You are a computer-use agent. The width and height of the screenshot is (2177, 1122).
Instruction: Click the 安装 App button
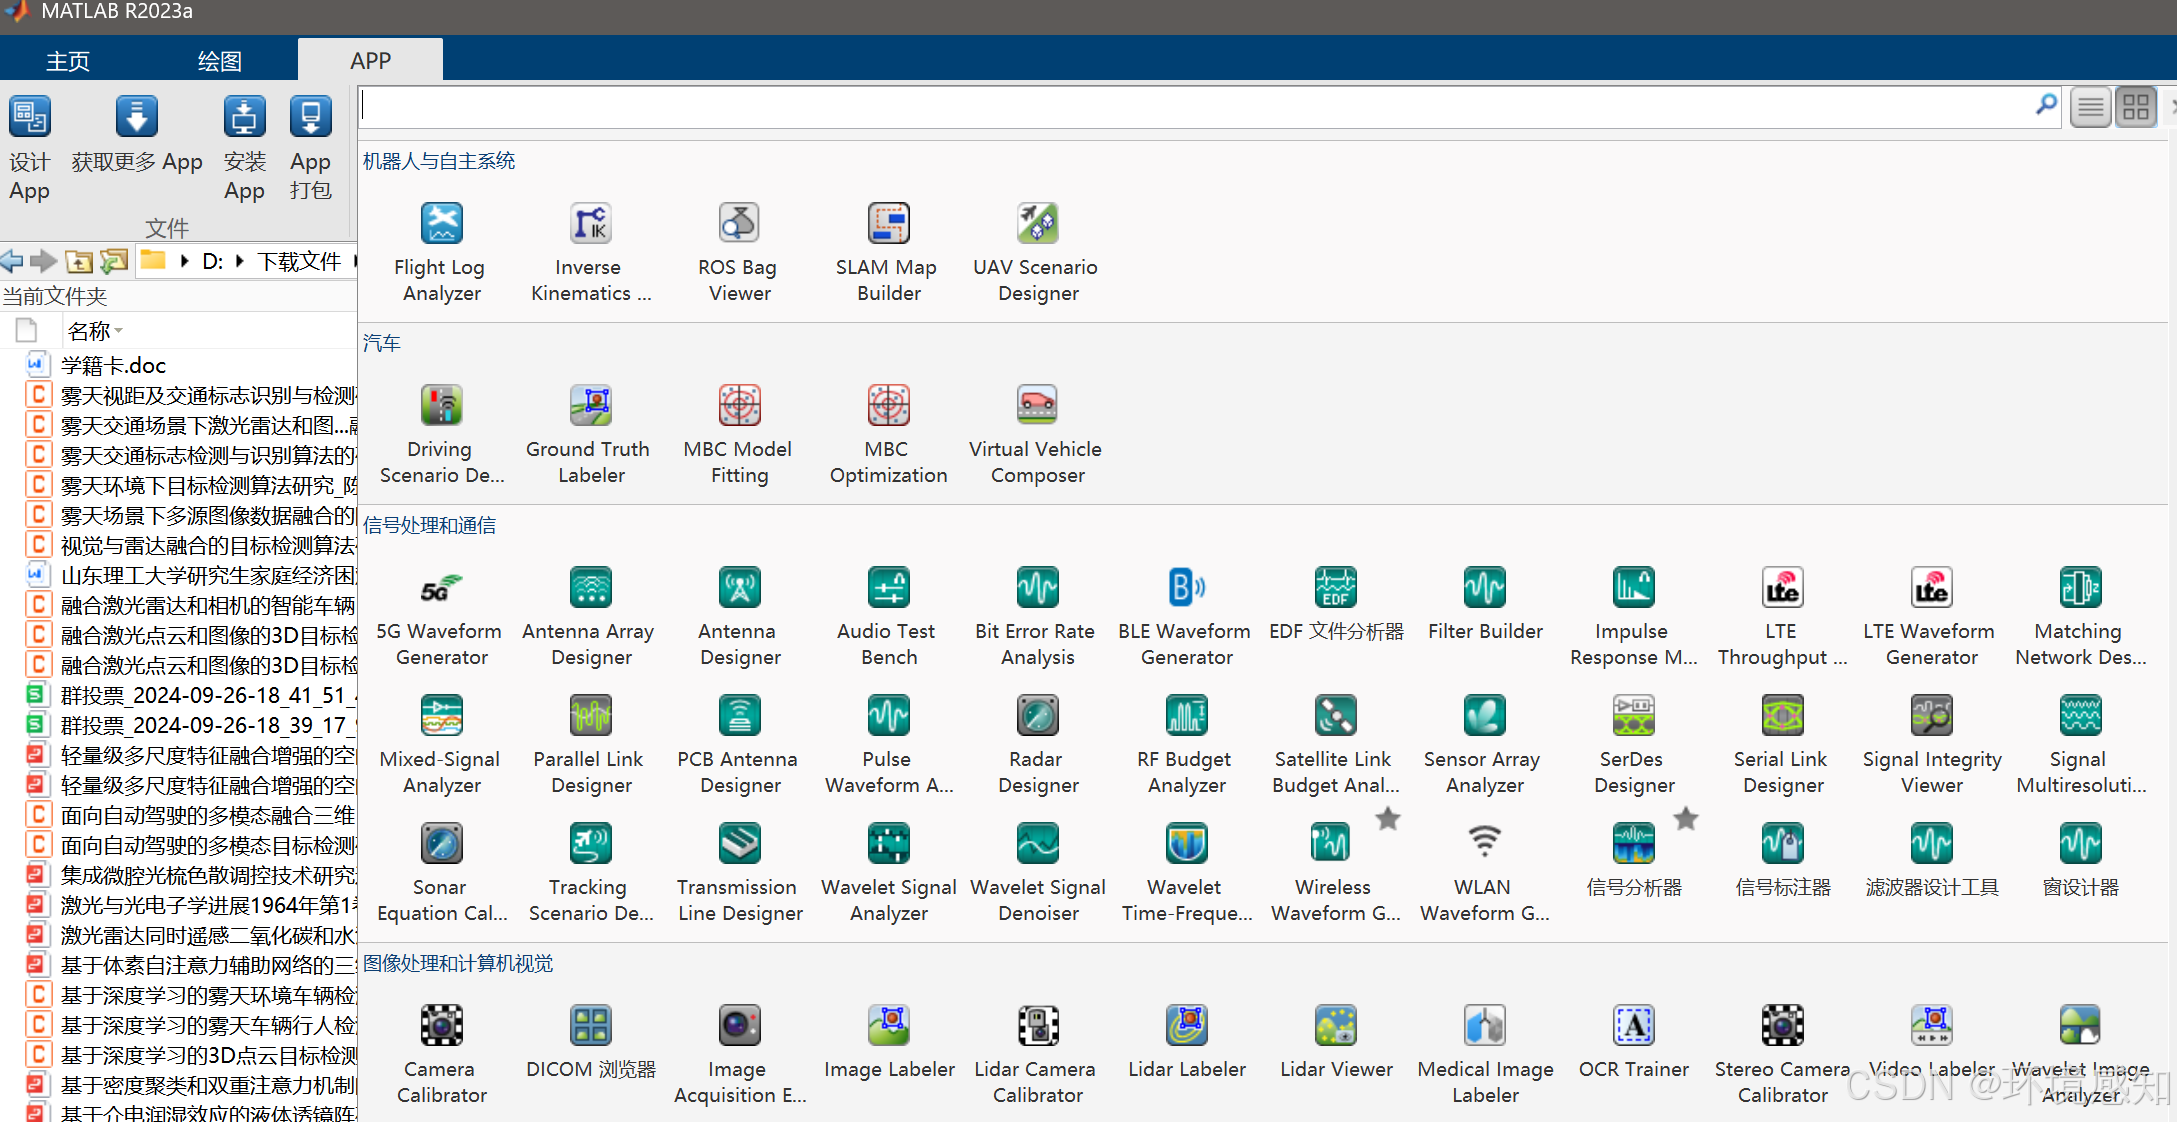coord(244,149)
